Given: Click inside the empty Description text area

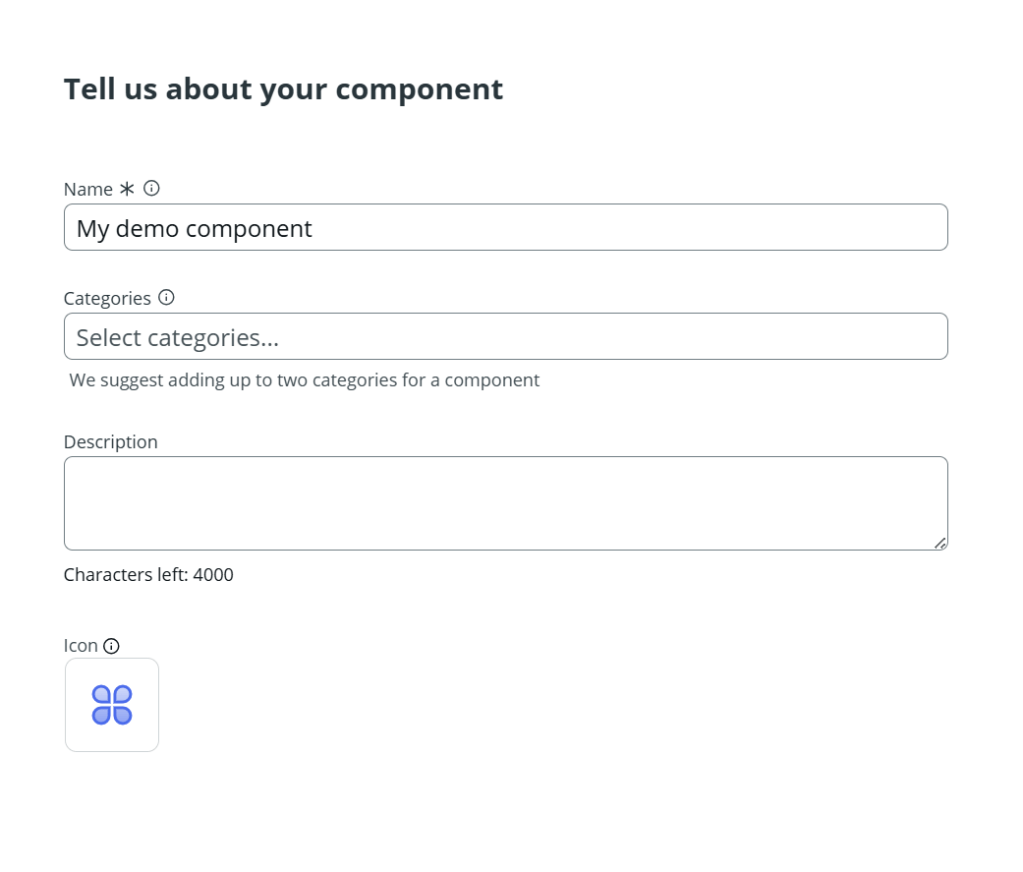Looking at the screenshot, I should point(505,502).
